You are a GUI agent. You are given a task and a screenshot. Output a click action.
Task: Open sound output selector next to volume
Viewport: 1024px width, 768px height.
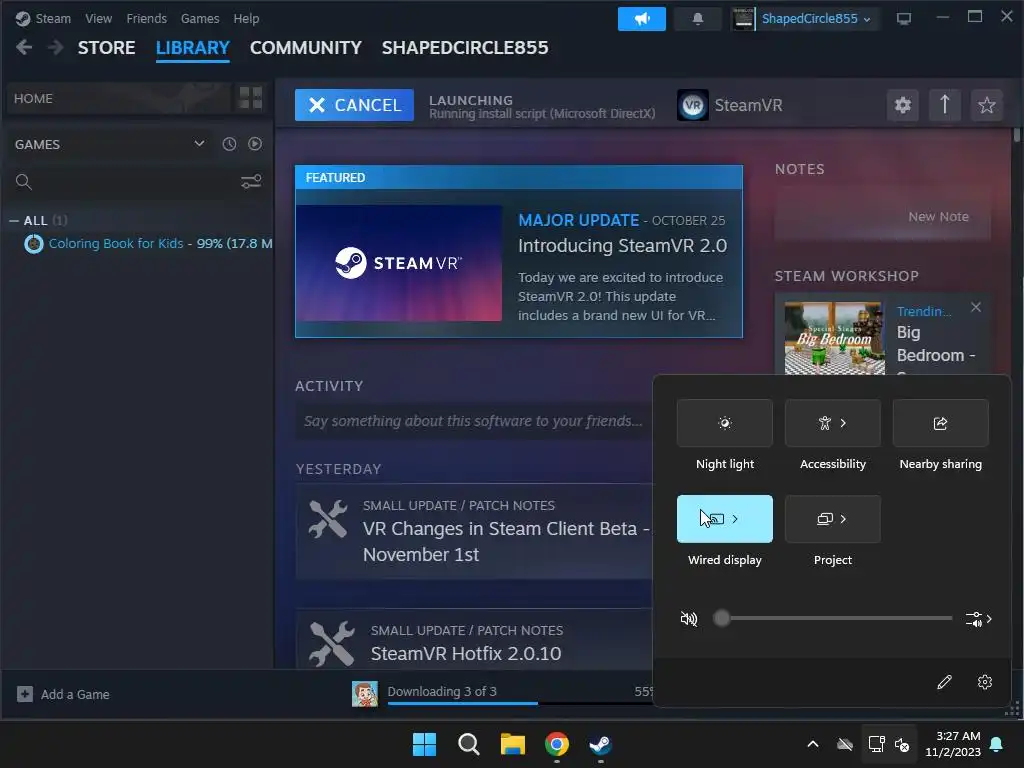978,619
